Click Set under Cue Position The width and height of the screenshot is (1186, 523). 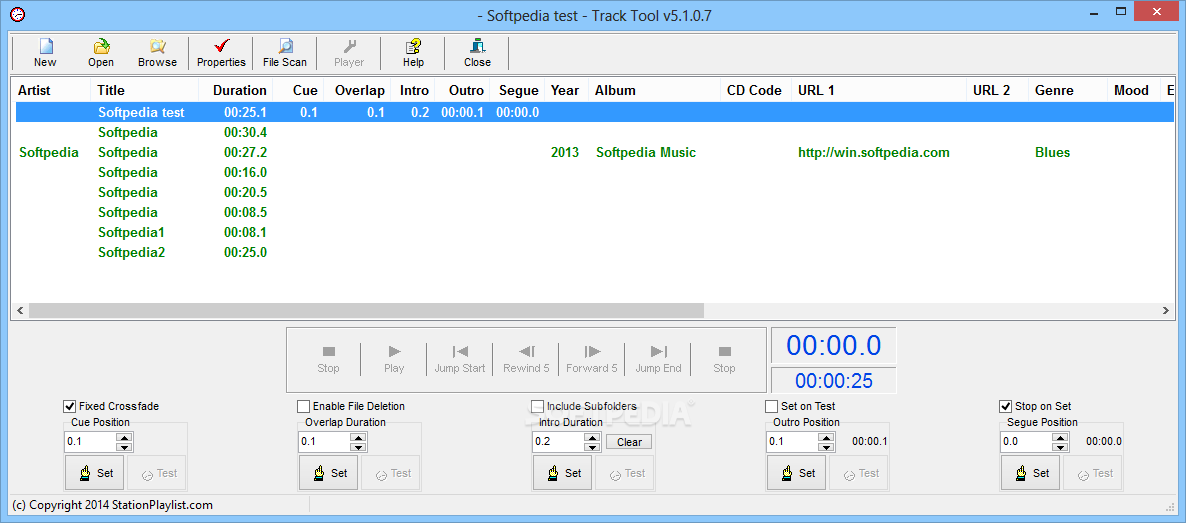[95, 473]
